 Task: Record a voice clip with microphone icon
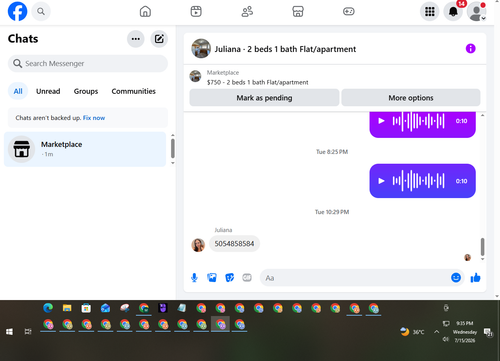(x=194, y=278)
